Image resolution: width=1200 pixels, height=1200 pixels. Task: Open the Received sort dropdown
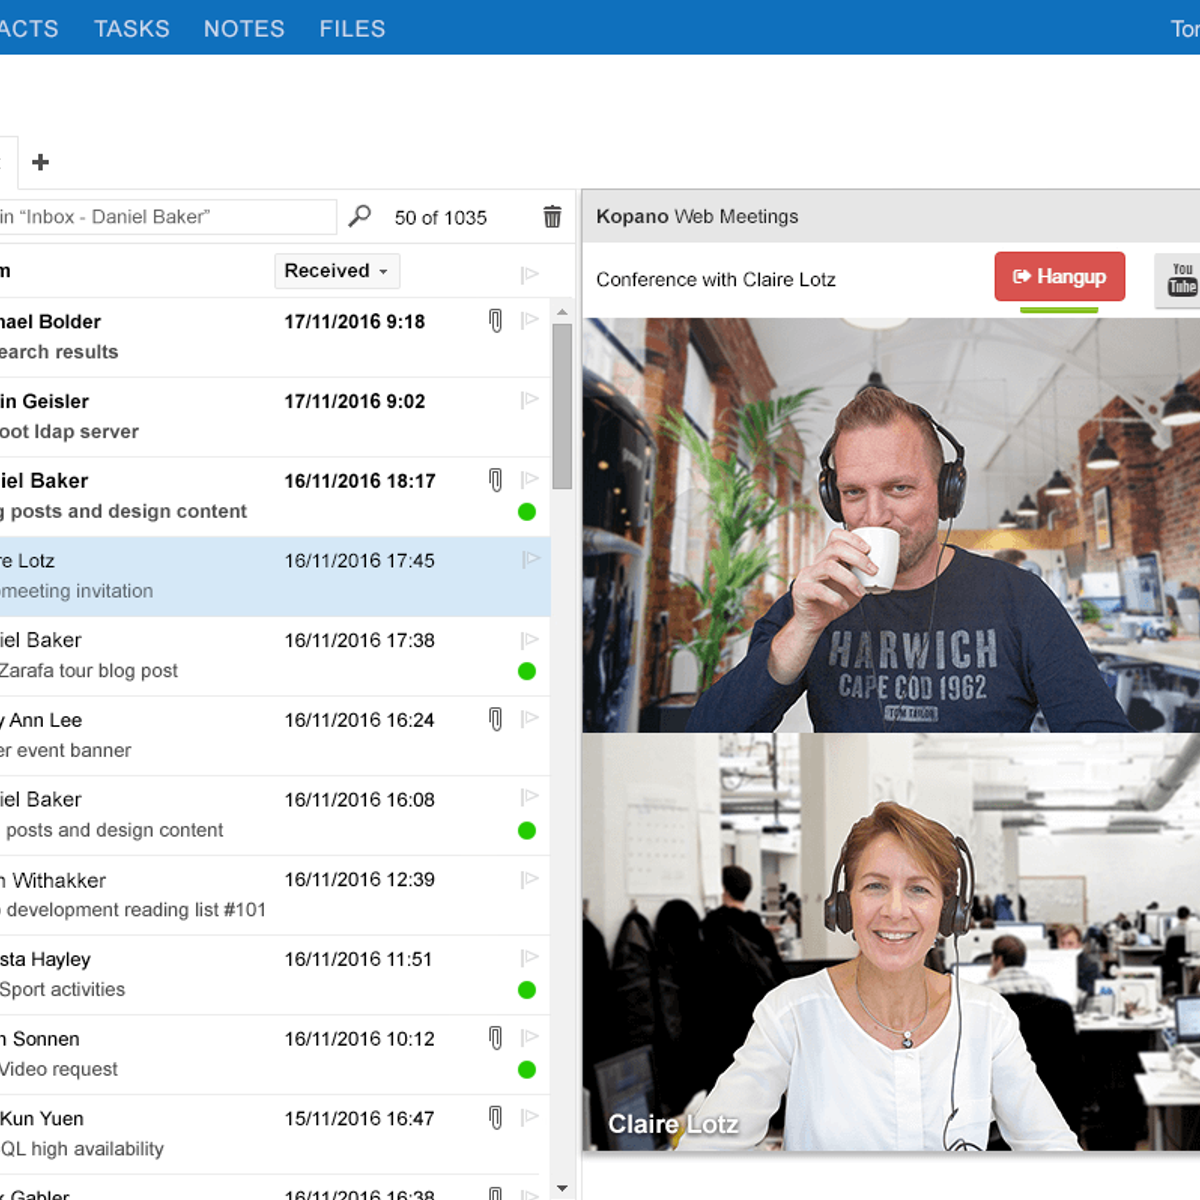(337, 271)
